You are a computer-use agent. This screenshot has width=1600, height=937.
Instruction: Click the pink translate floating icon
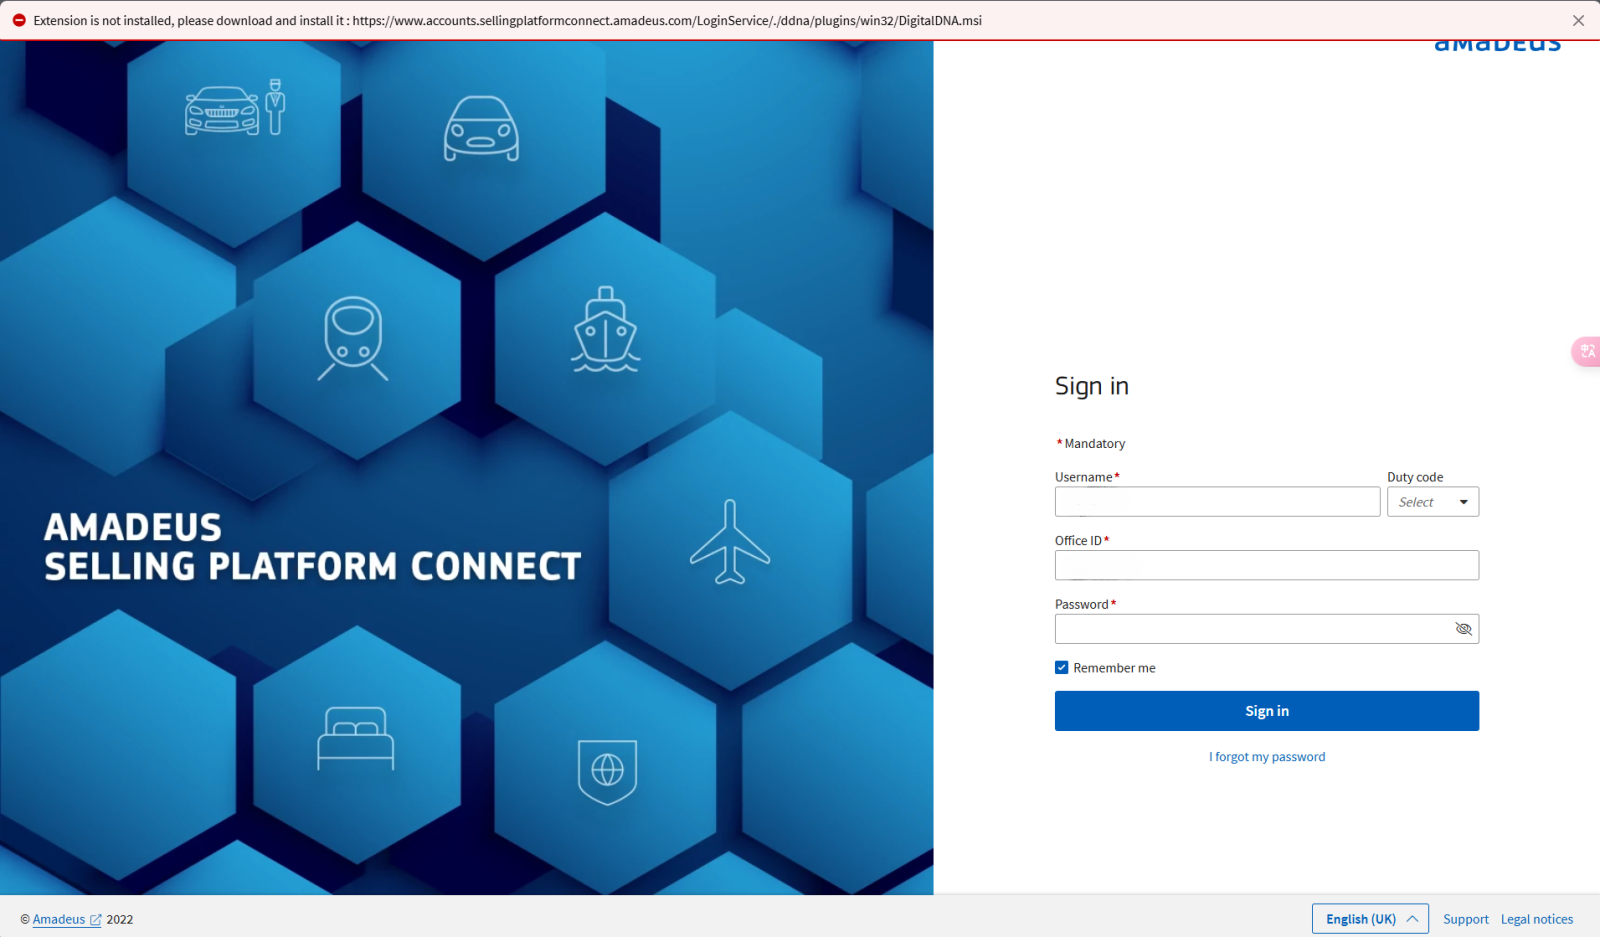[x=1587, y=351]
